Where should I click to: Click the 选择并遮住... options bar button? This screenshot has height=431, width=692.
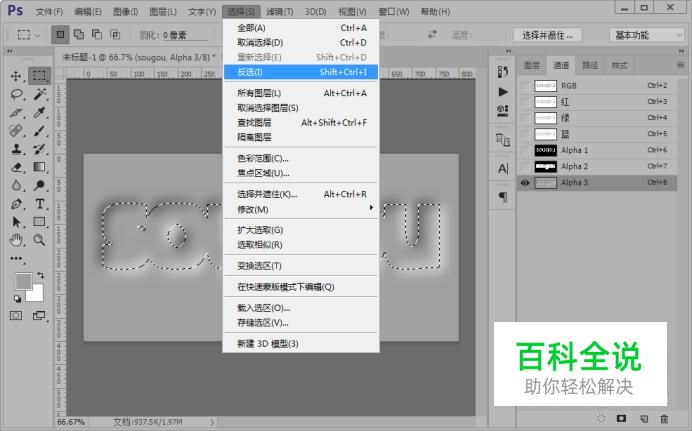click(x=547, y=35)
